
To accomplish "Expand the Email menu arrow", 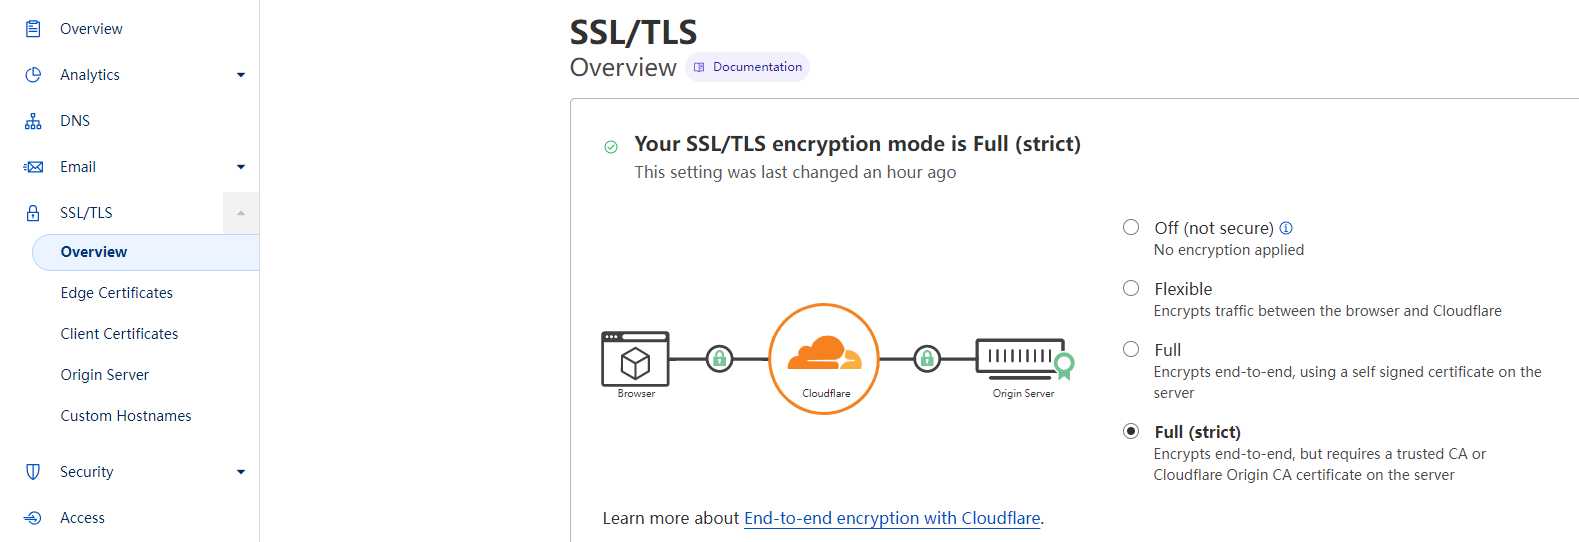I will coord(241,167).
